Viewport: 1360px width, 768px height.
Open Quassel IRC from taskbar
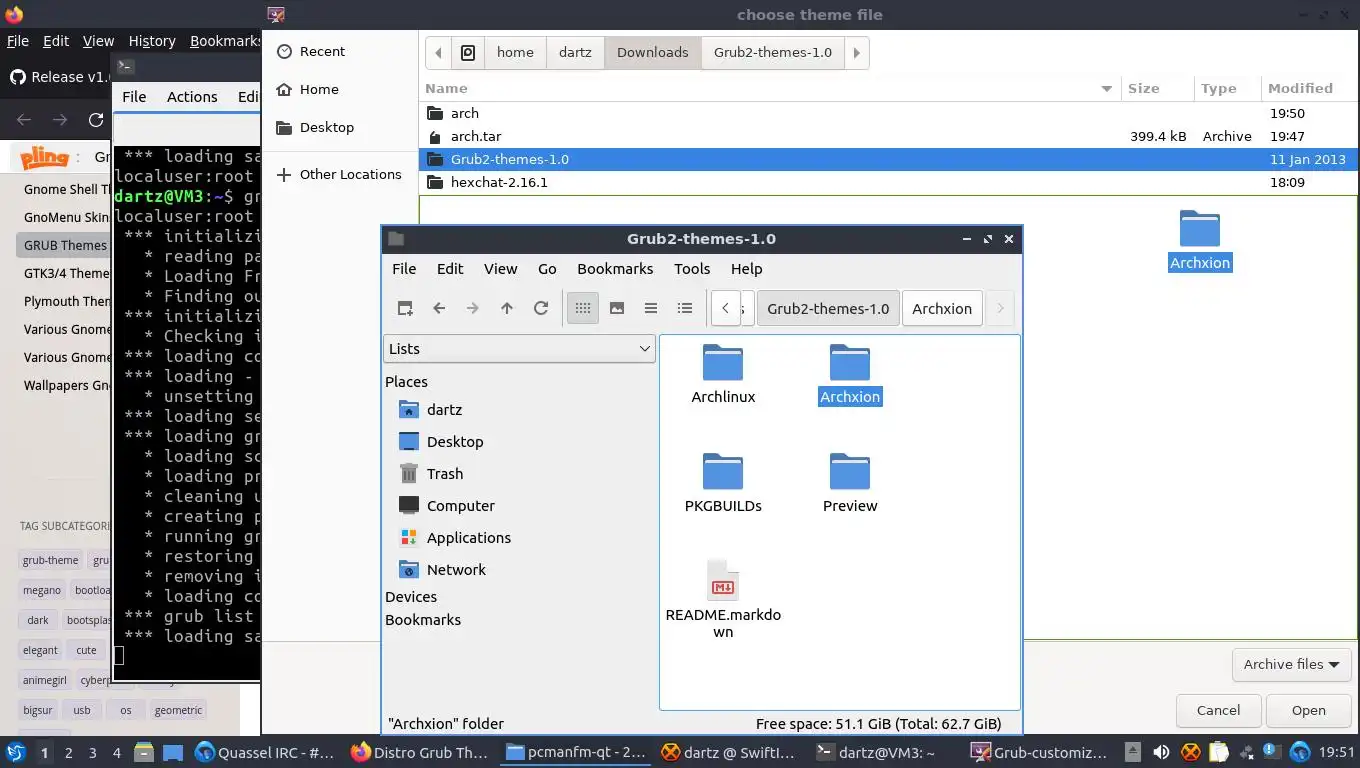tap(264, 753)
